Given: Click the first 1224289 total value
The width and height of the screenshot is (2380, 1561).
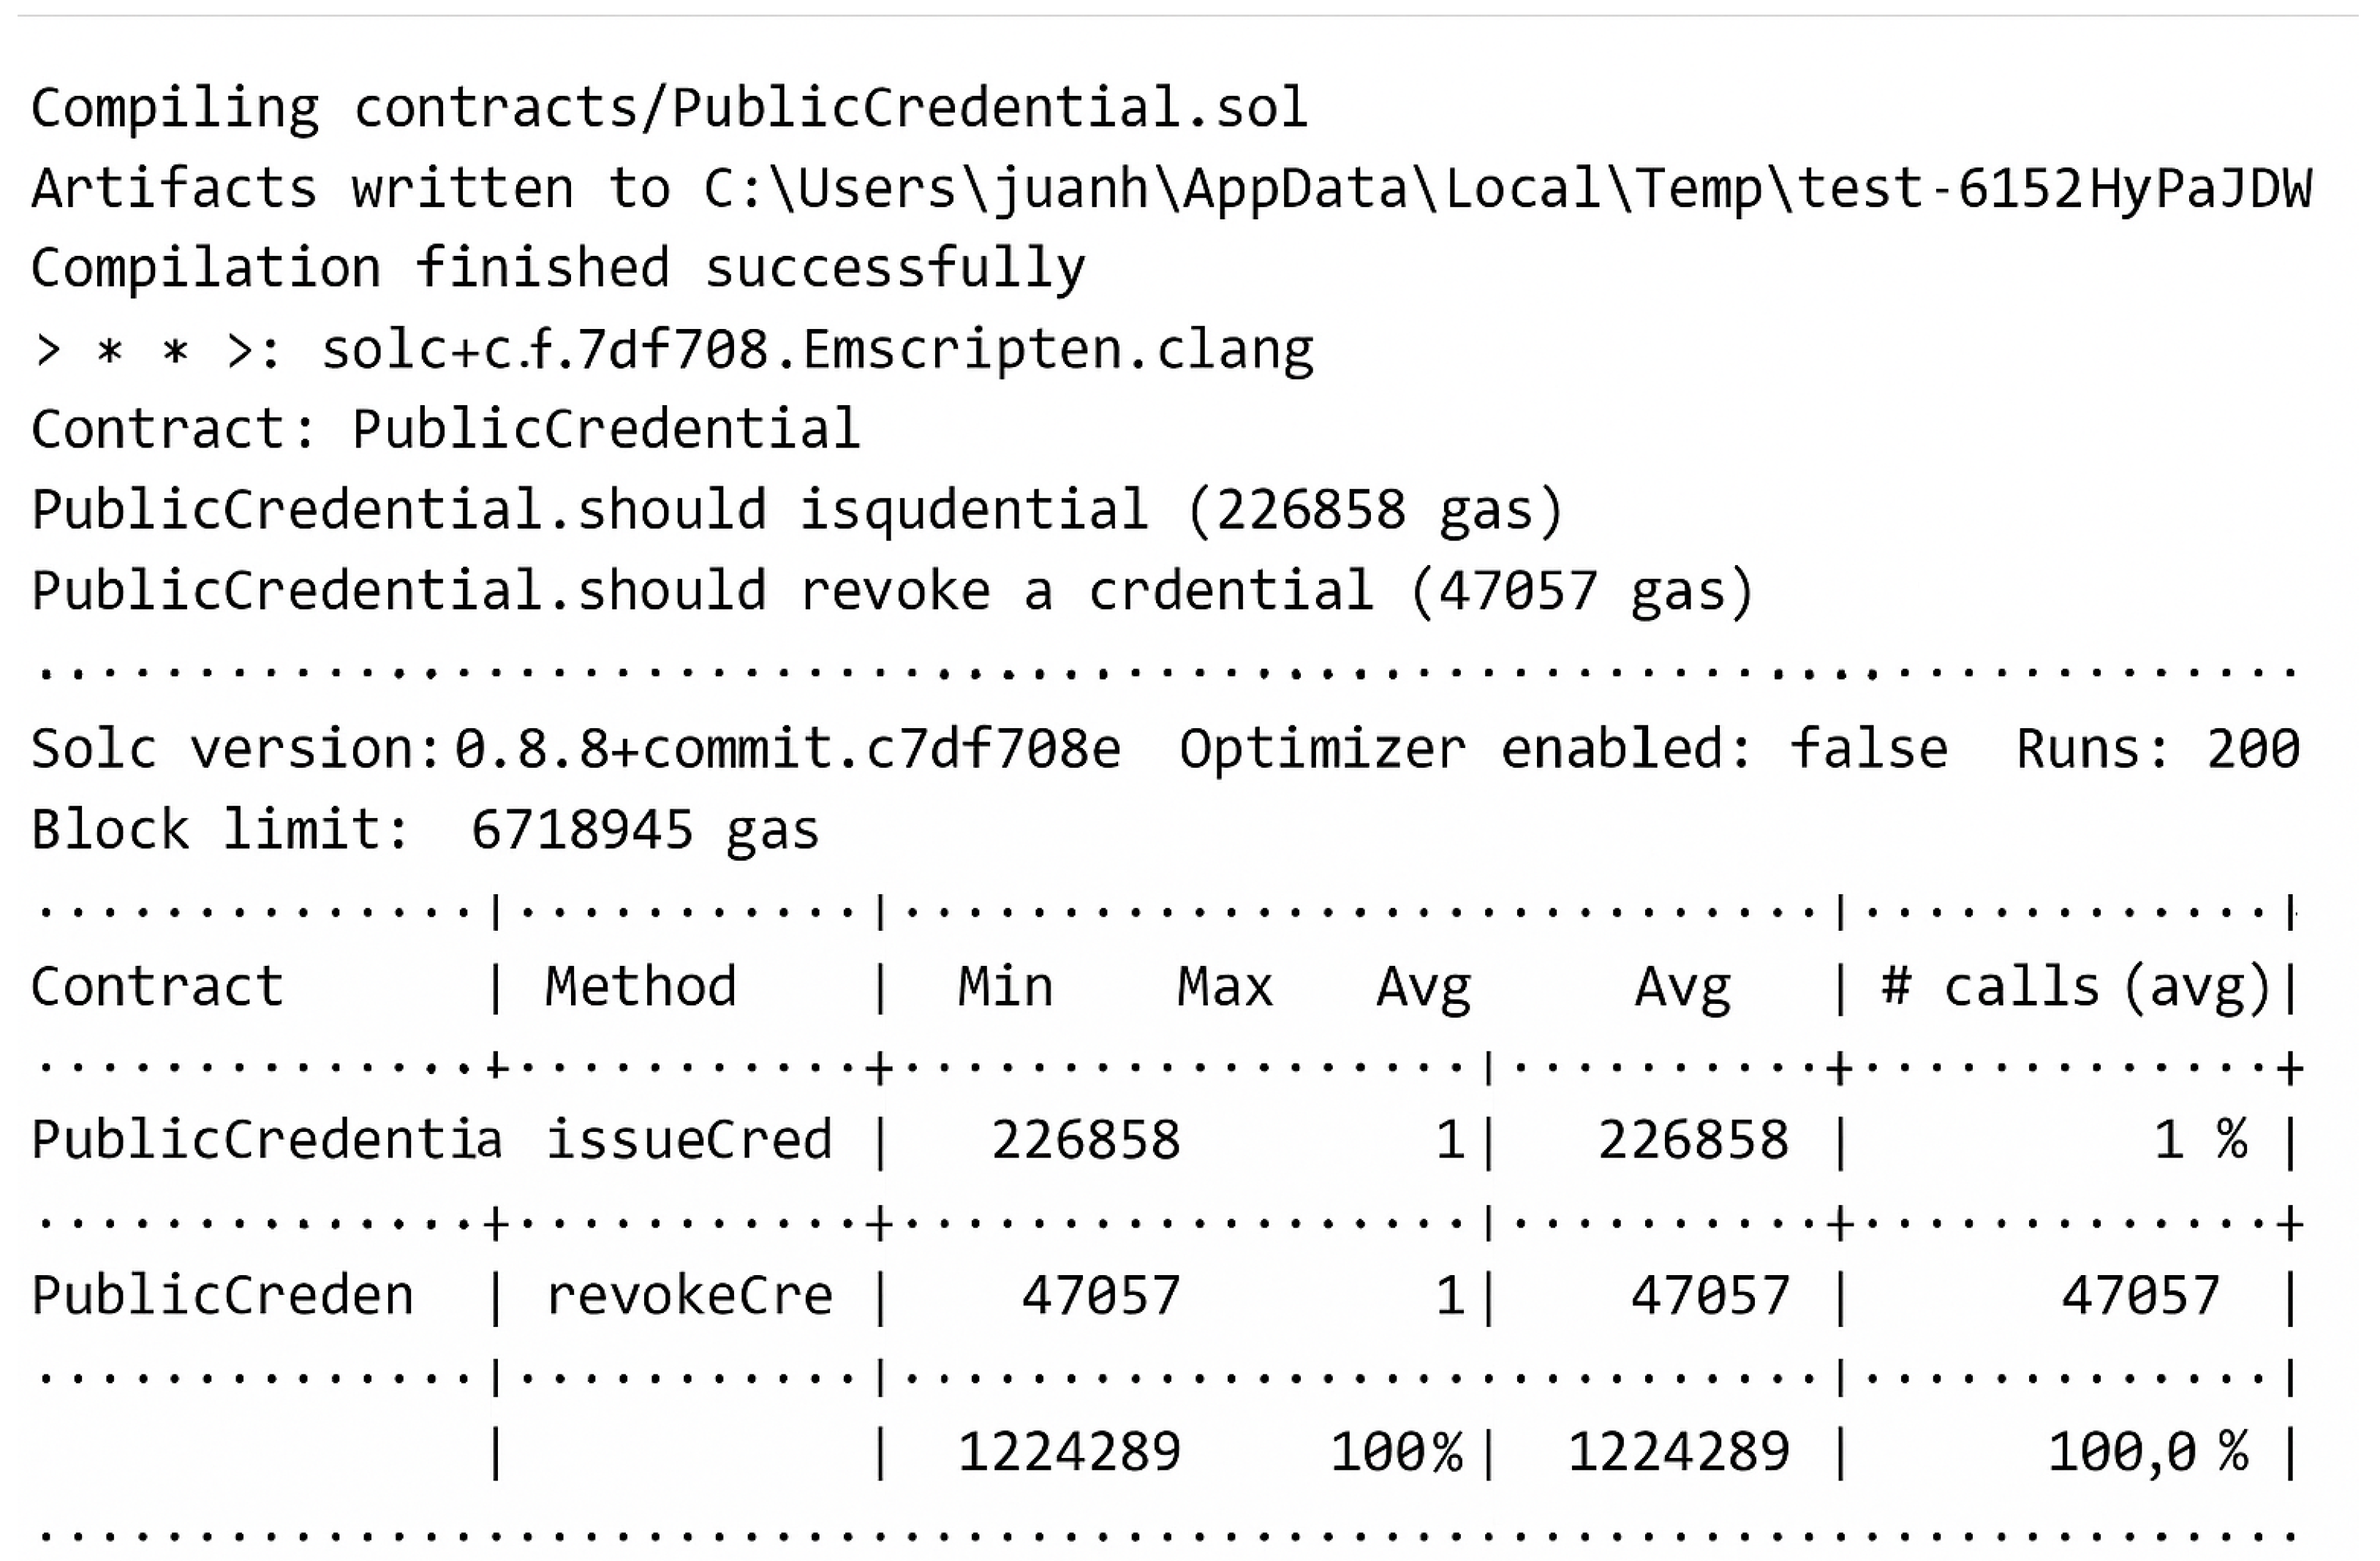Looking at the screenshot, I should pos(1070,1452).
